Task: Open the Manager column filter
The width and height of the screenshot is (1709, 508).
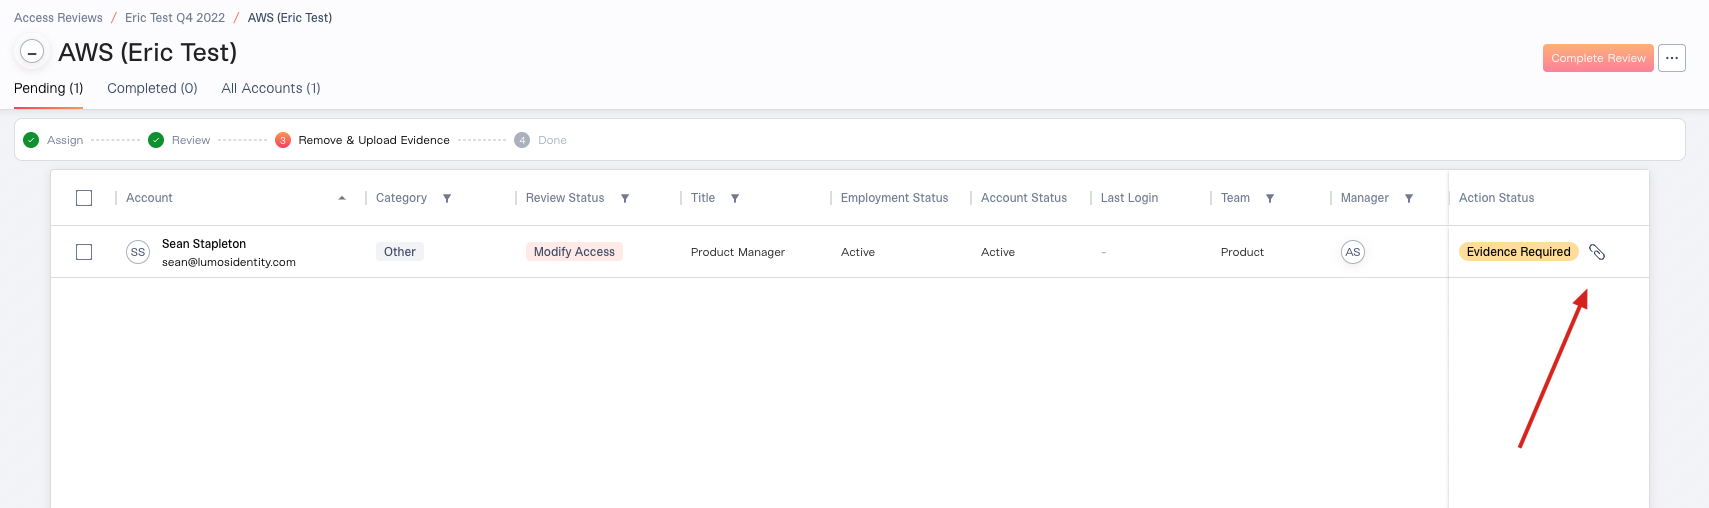Action: pyautogui.click(x=1409, y=198)
